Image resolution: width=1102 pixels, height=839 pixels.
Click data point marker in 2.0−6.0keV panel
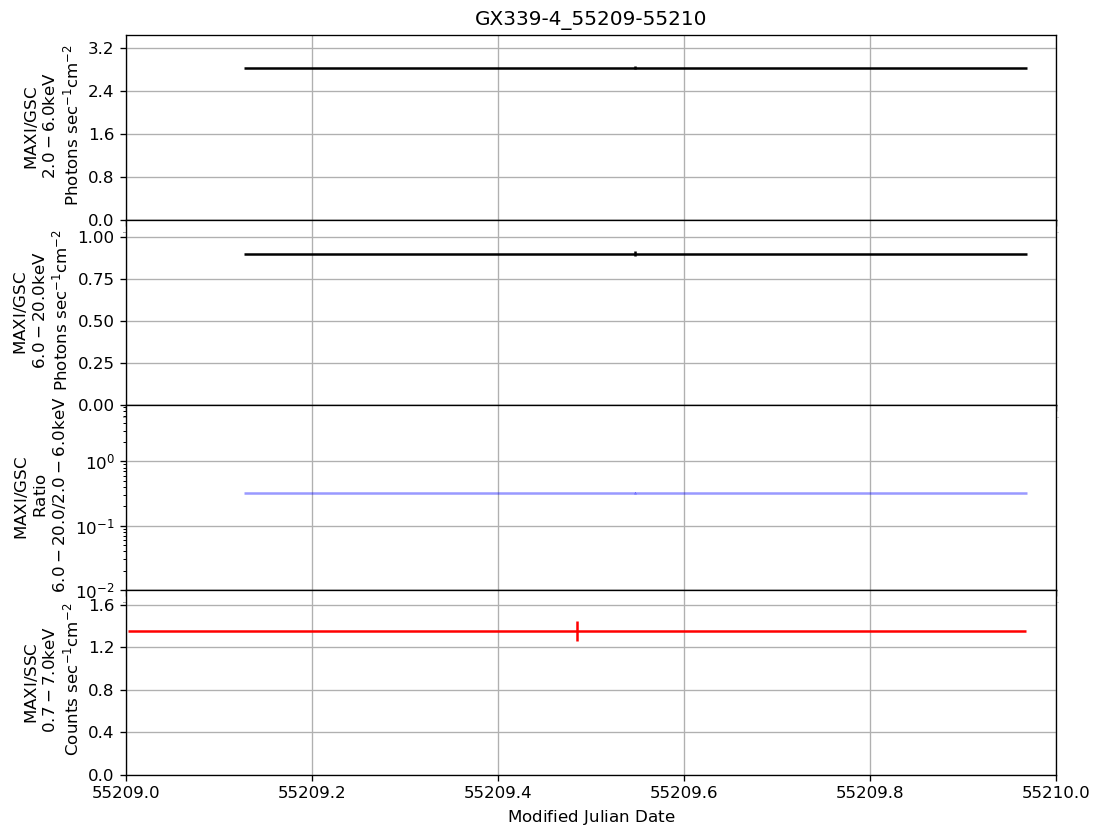635,68
